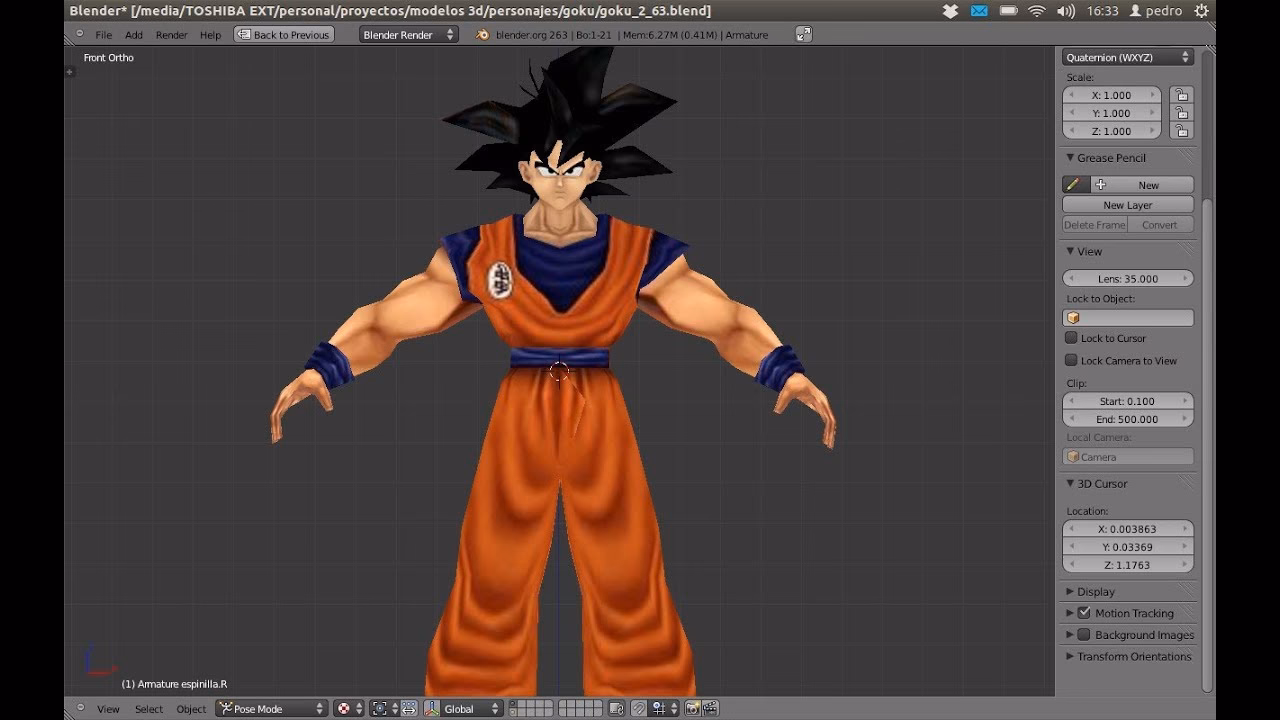
Task: Open the Wi-Fi network indicator
Action: (1037, 11)
